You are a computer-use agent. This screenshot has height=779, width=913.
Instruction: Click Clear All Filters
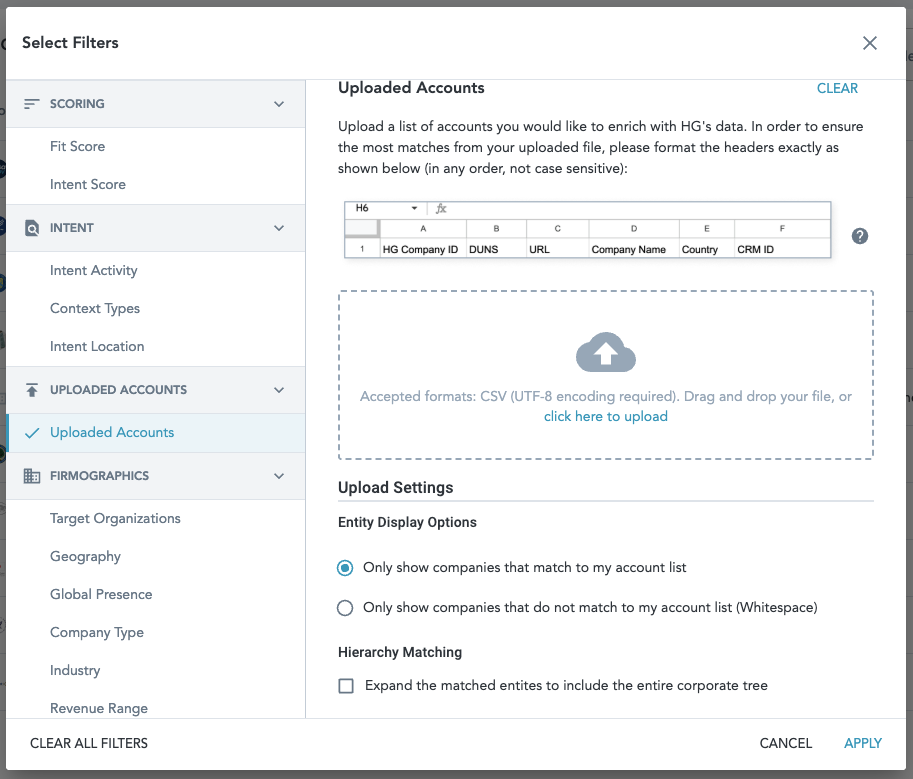click(89, 743)
